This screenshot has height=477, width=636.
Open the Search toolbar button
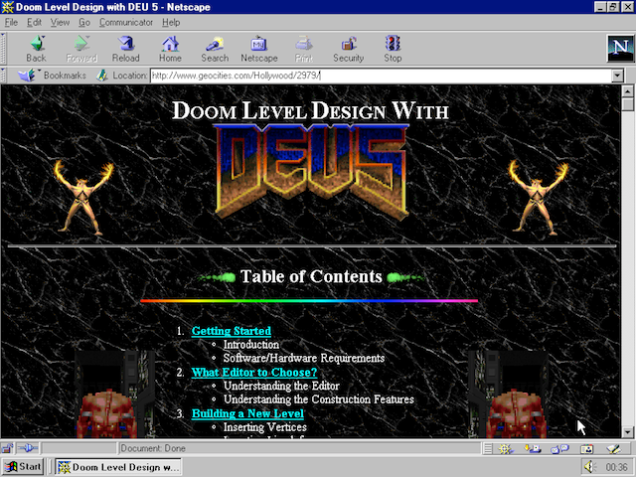pos(215,49)
